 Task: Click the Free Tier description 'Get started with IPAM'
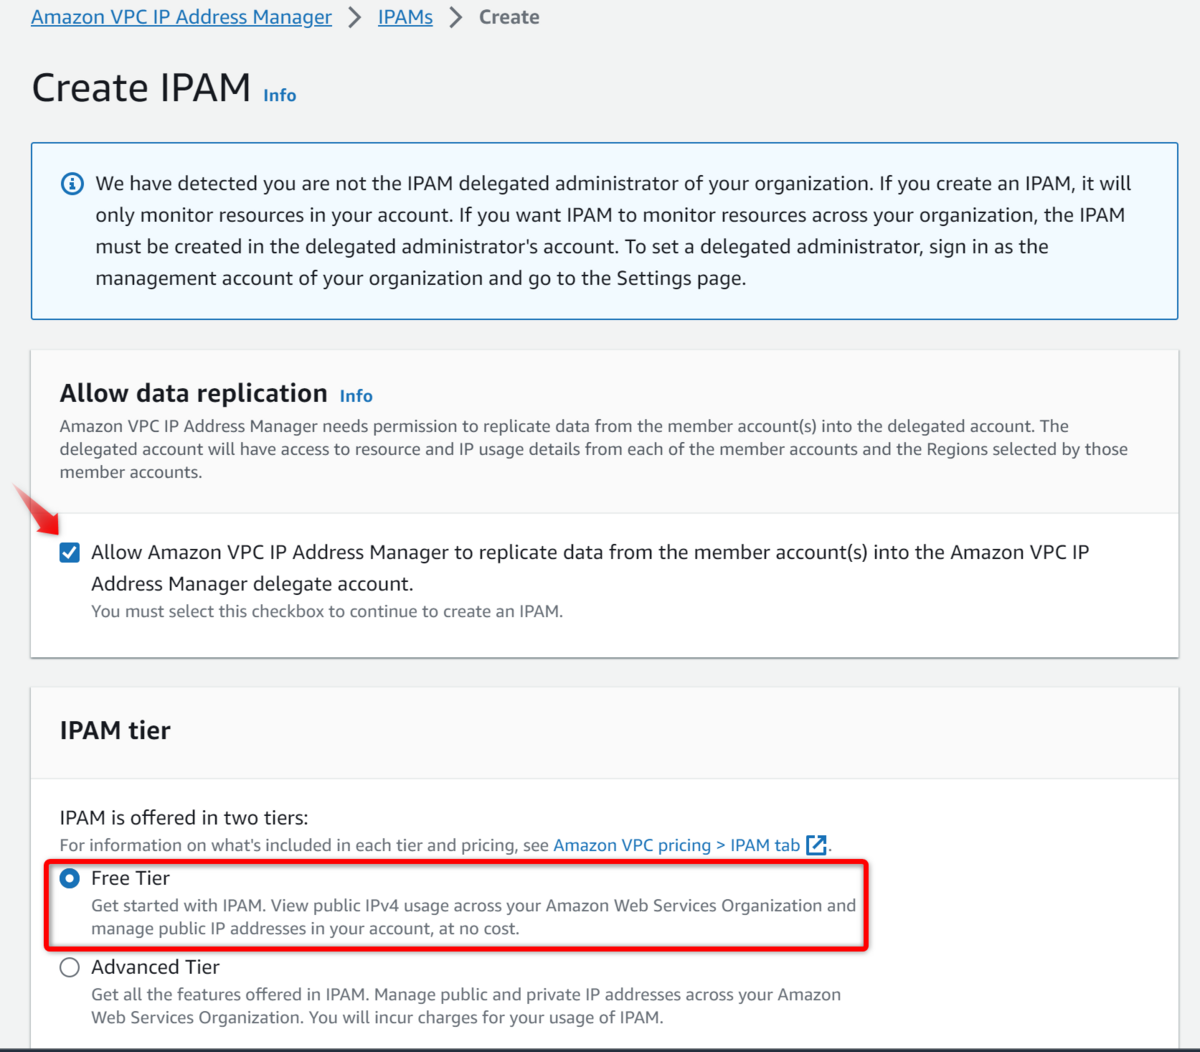pos(473,917)
